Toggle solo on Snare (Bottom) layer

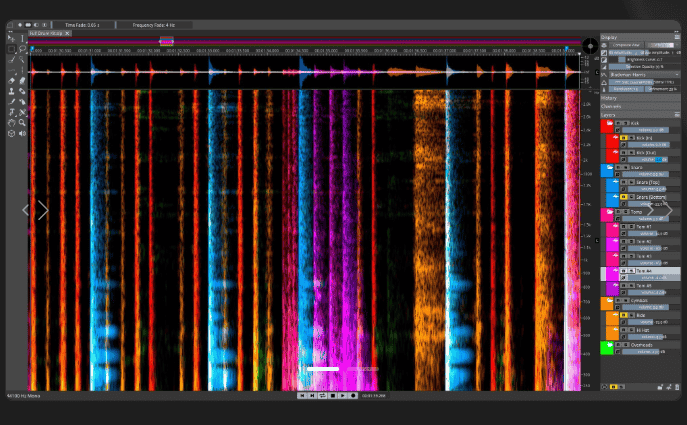(623, 197)
